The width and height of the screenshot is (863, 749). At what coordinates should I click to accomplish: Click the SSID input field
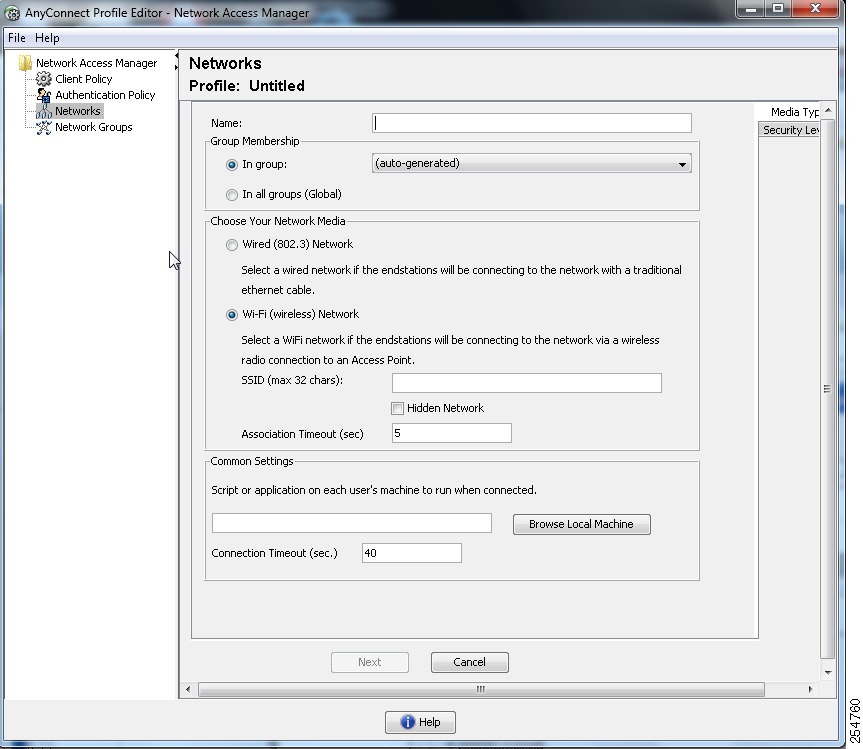[x=527, y=383]
